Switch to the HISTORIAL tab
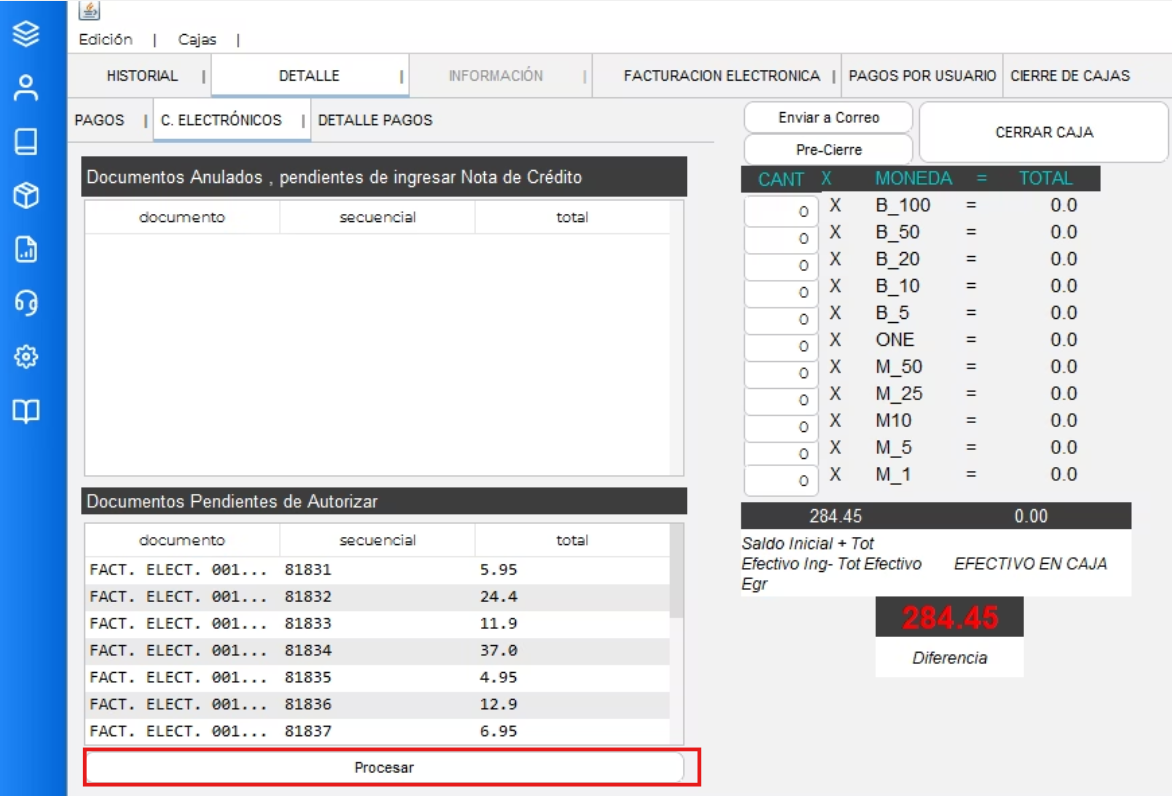 (x=142, y=76)
